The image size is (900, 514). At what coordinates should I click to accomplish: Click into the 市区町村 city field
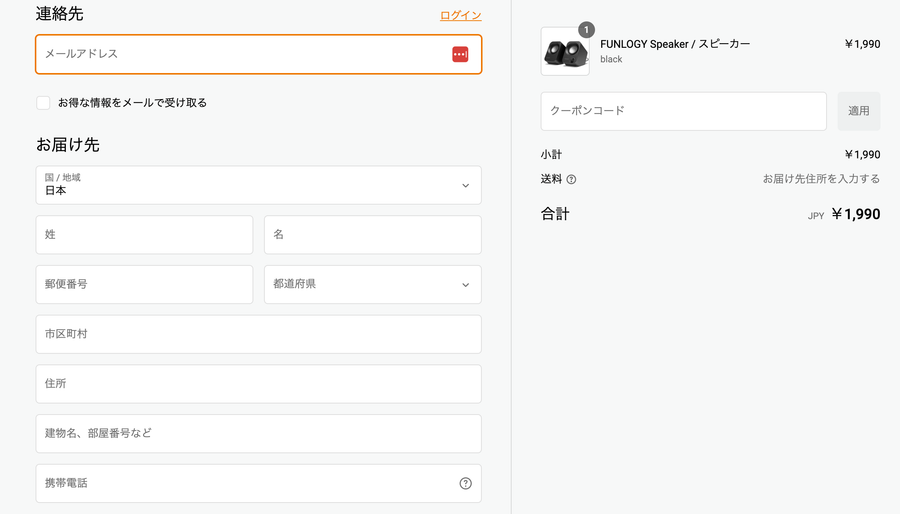tap(258, 334)
